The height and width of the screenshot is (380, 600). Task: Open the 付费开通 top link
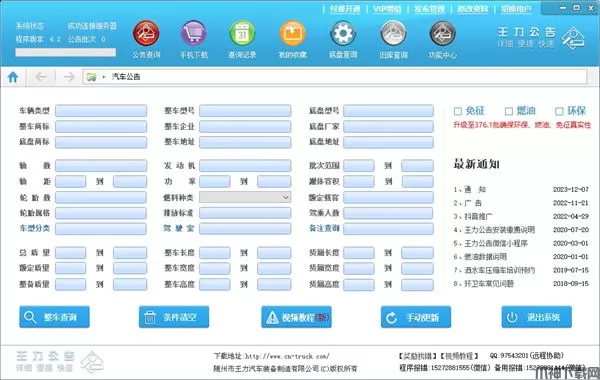[x=345, y=9]
